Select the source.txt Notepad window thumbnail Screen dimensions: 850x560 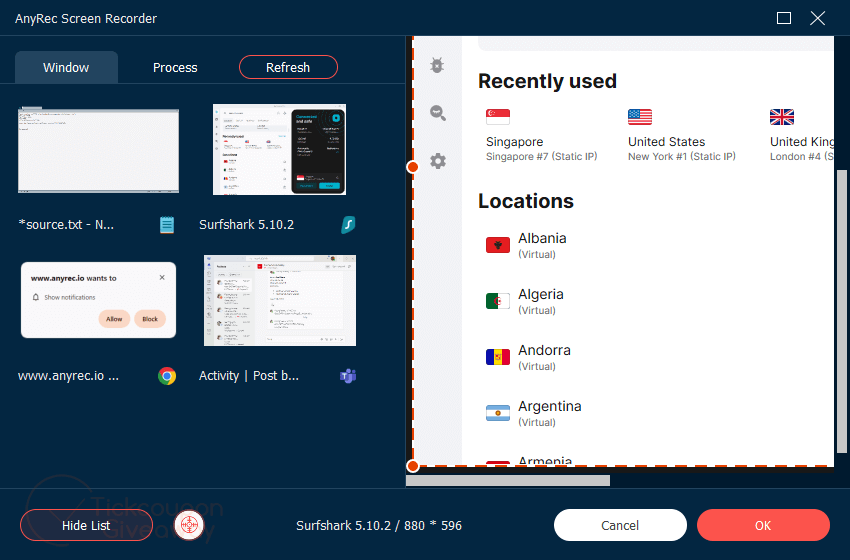pos(98,150)
